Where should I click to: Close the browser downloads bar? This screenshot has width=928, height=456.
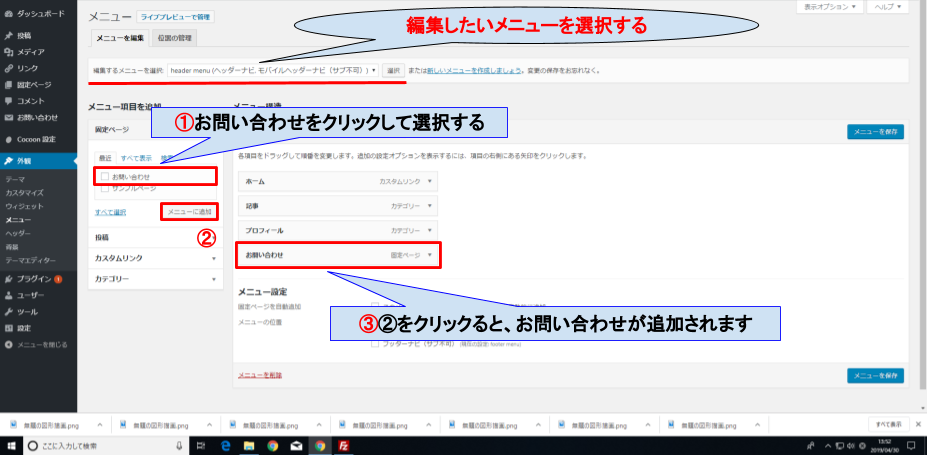point(919,424)
